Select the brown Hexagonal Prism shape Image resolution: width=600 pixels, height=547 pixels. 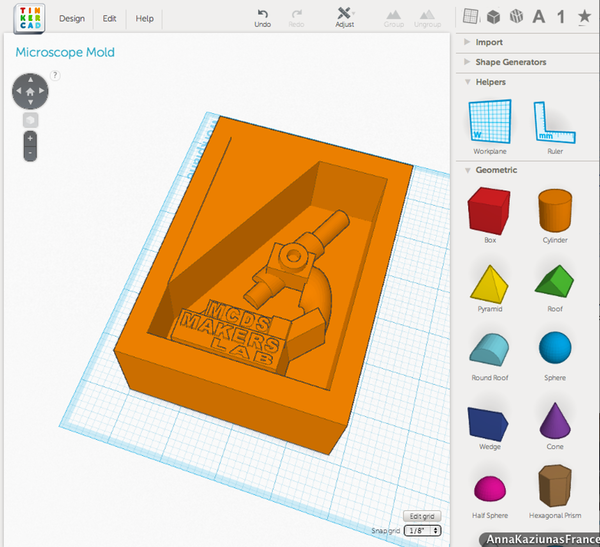pos(555,491)
